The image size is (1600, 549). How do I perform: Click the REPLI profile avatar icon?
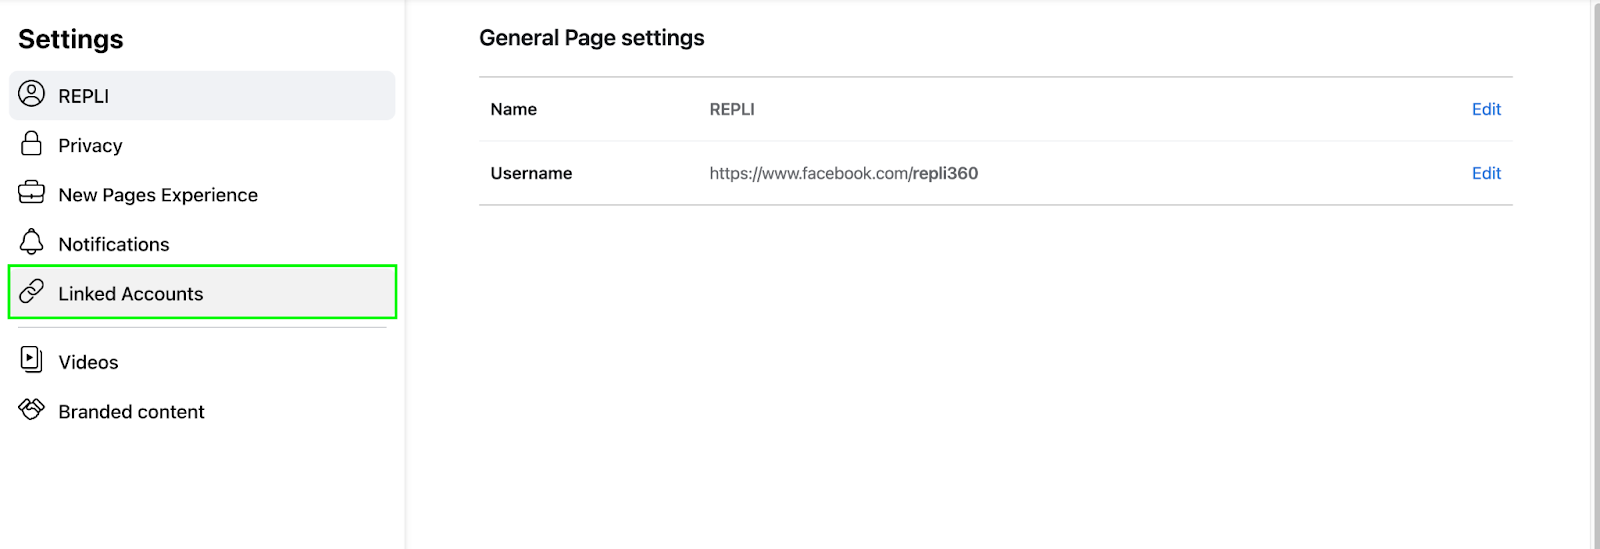tap(32, 94)
